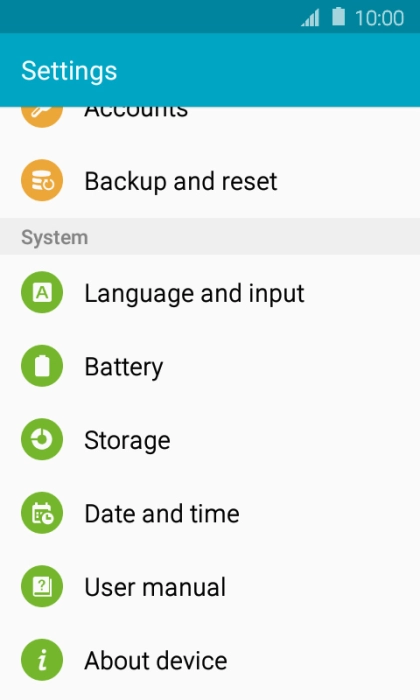This screenshot has width=420, height=700.
Task: Open the Storage settings entry
Action: point(210,440)
